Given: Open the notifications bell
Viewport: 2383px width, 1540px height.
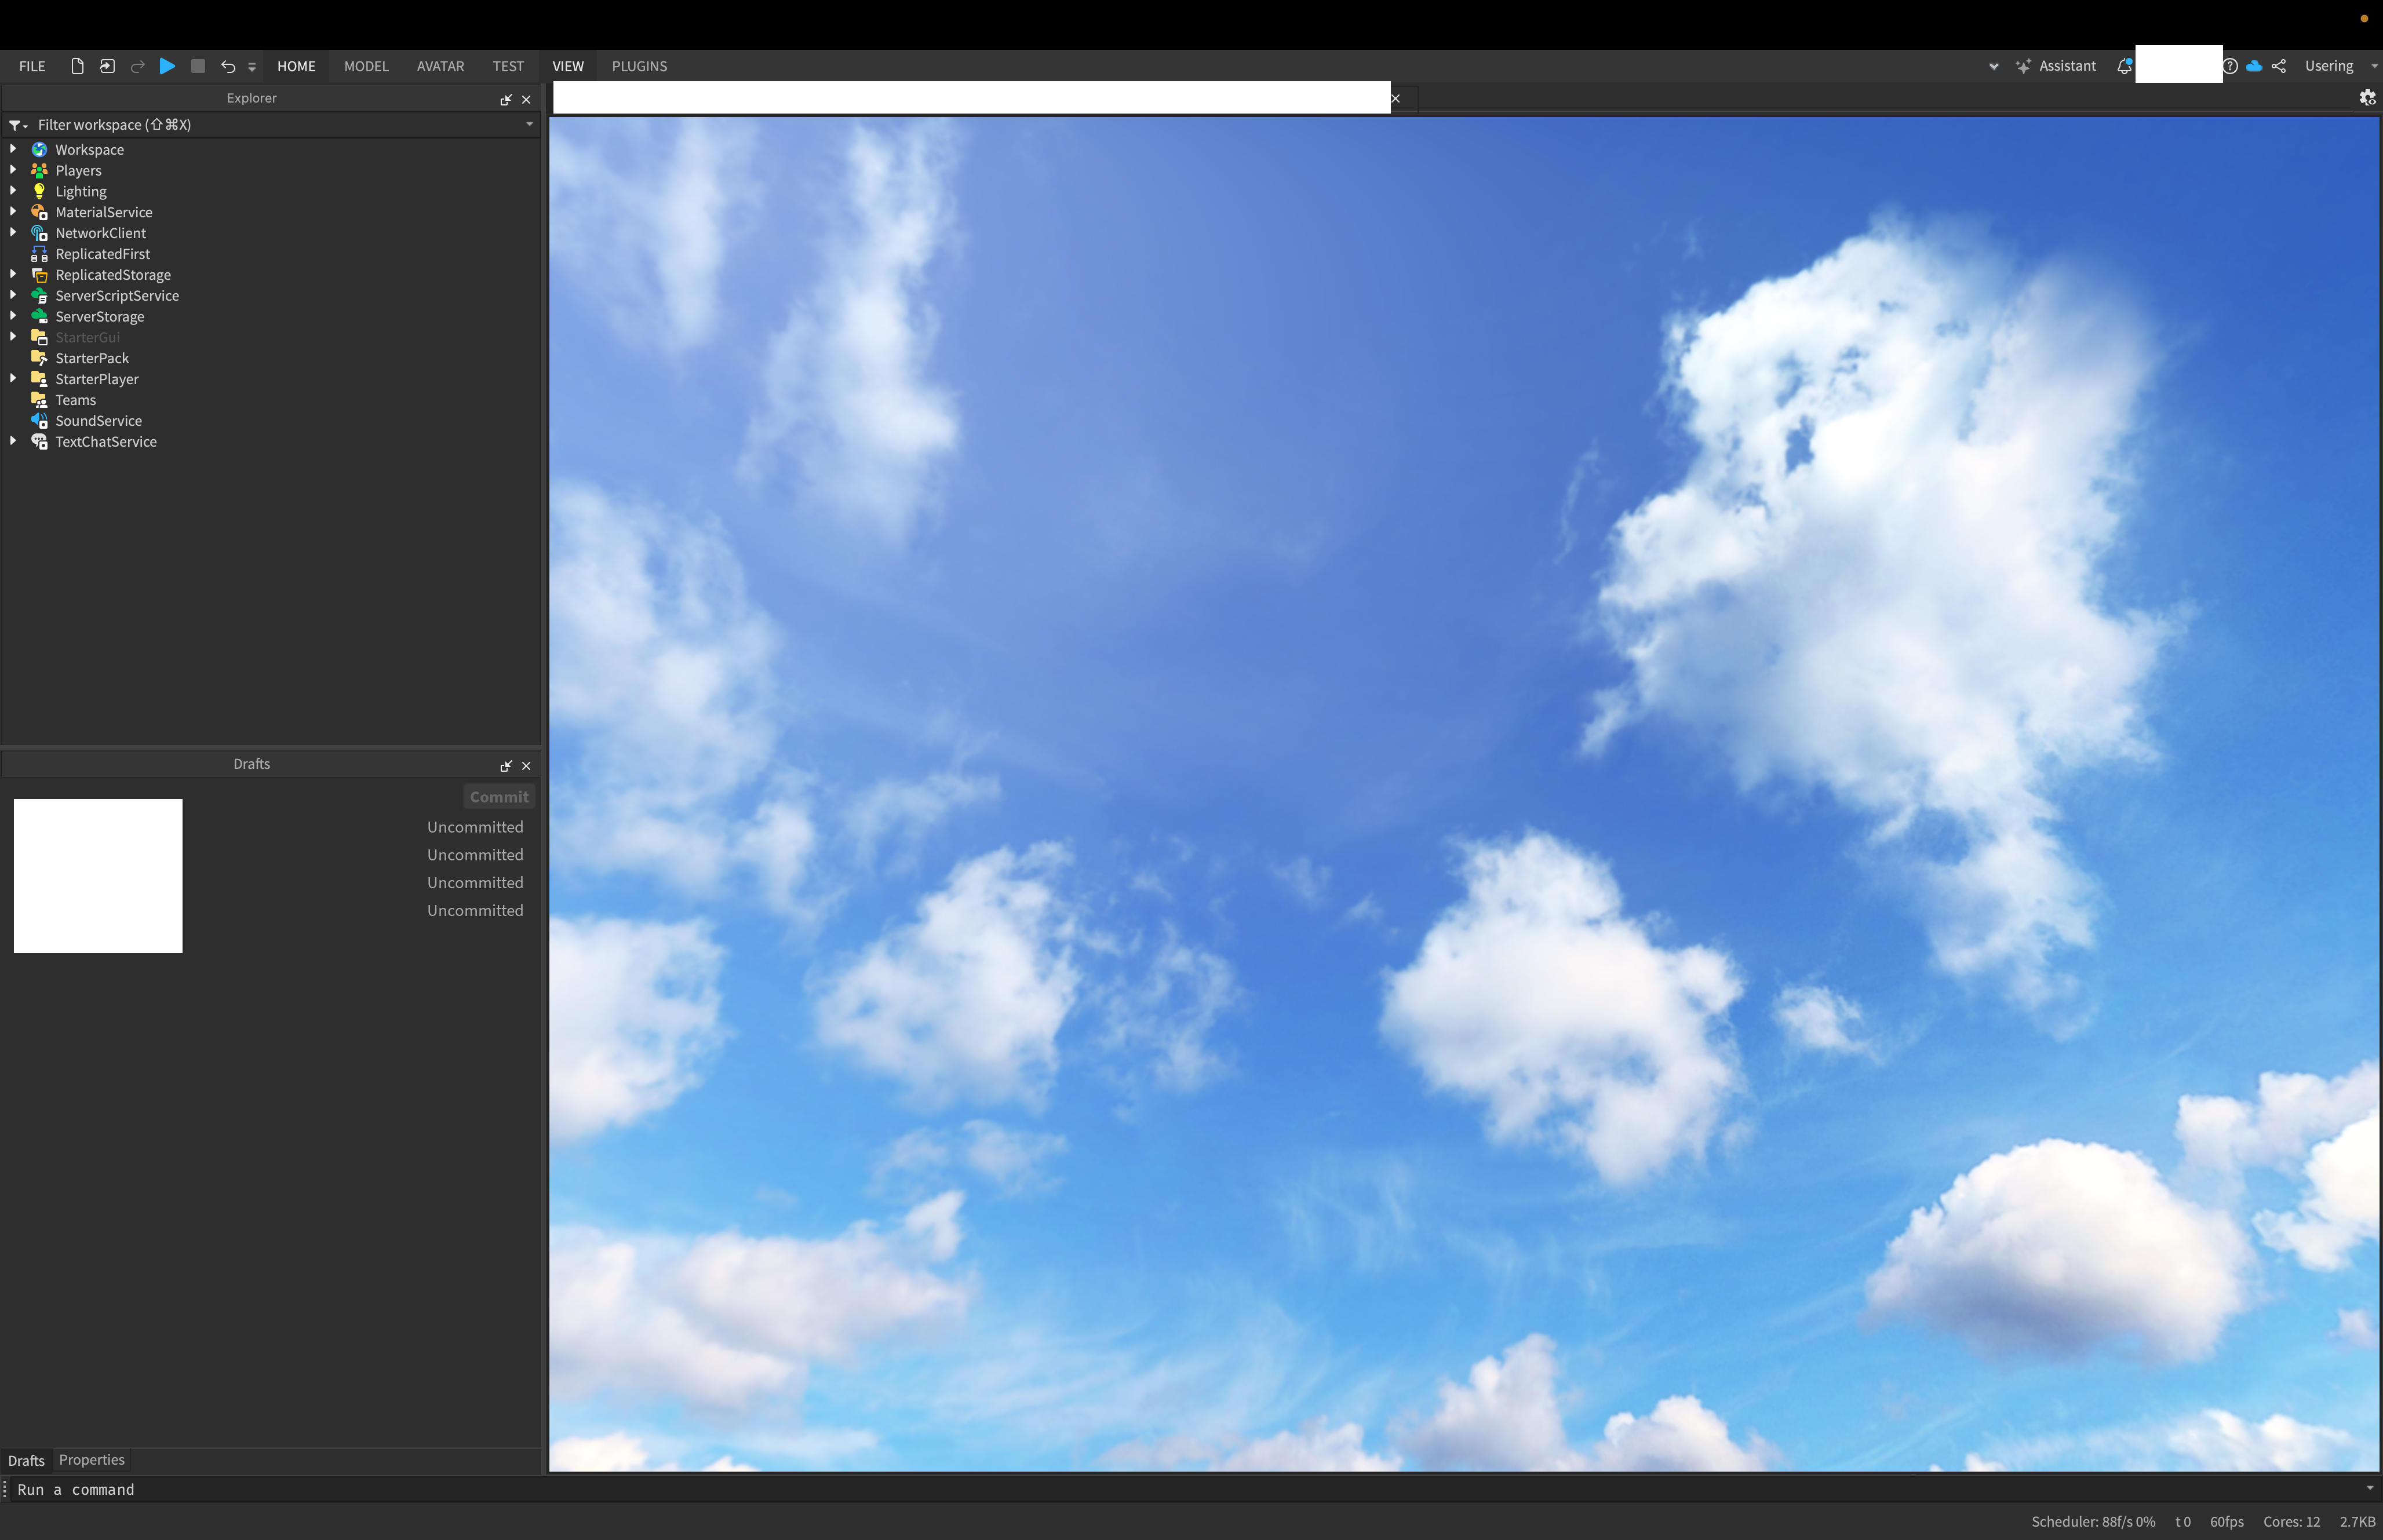Looking at the screenshot, I should [2123, 66].
